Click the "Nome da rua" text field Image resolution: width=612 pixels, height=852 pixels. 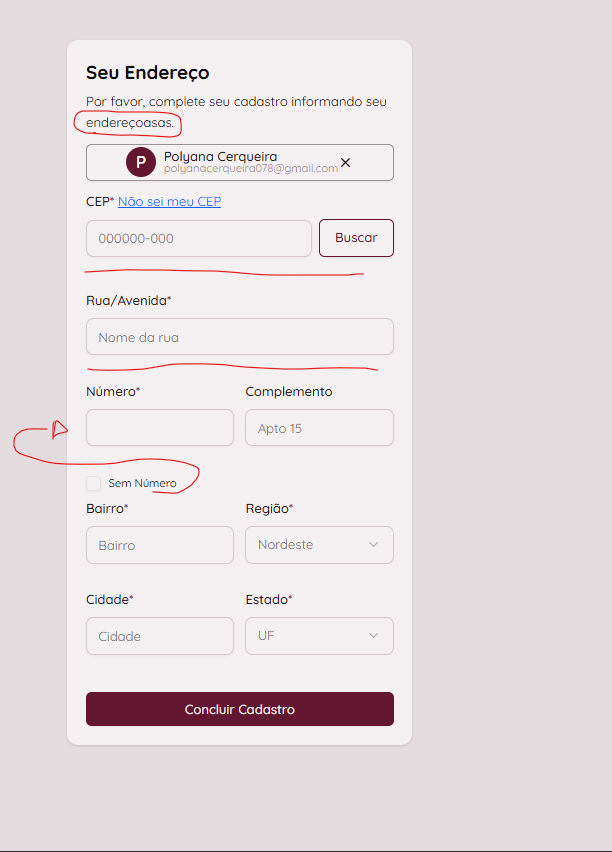(x=239, y=337)
